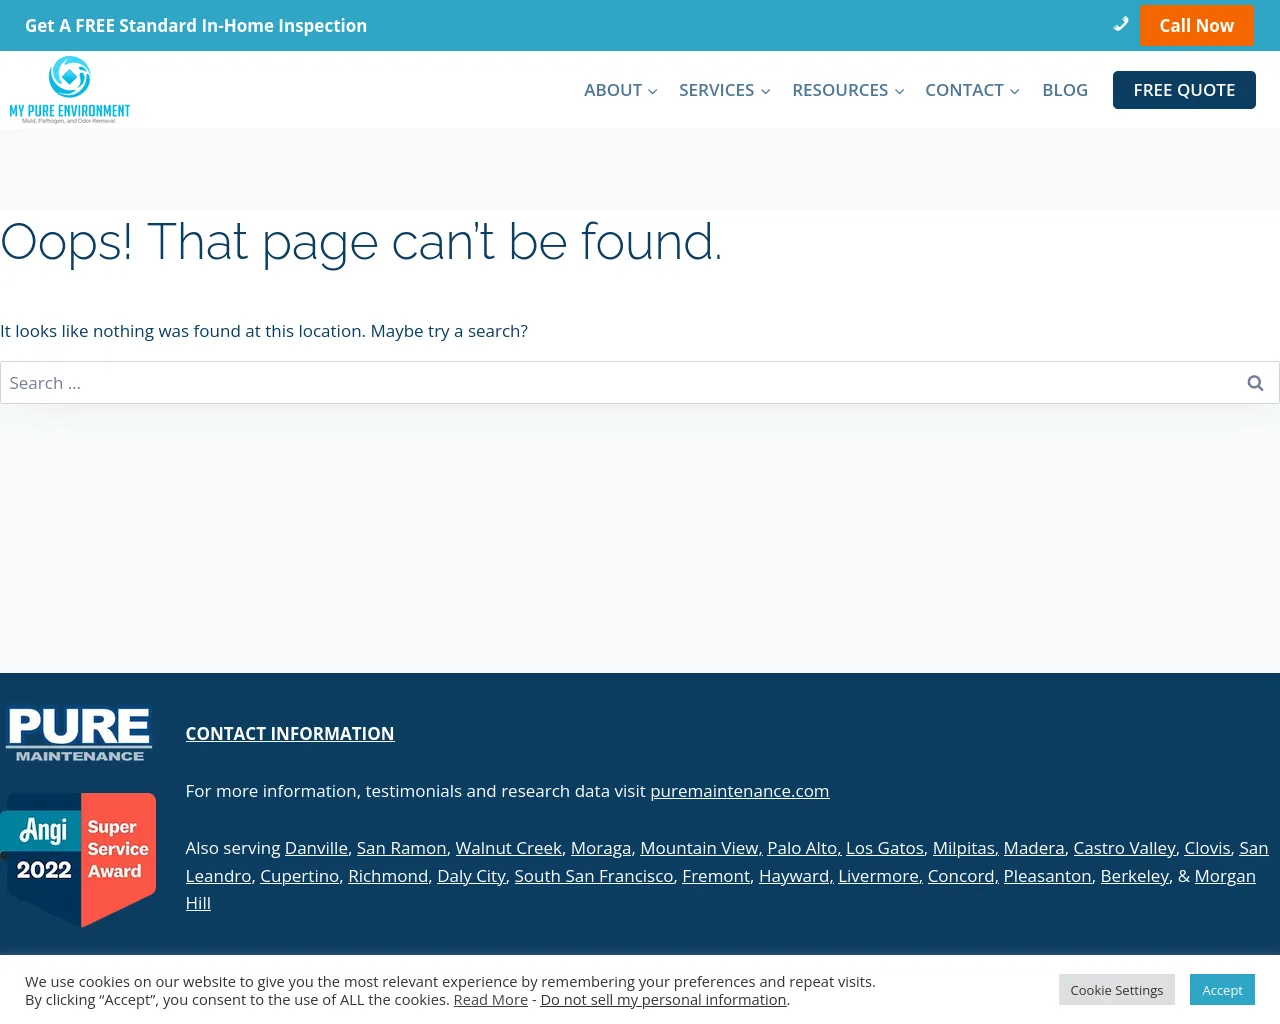Click Do not sell my personal information

(663, 1000)
